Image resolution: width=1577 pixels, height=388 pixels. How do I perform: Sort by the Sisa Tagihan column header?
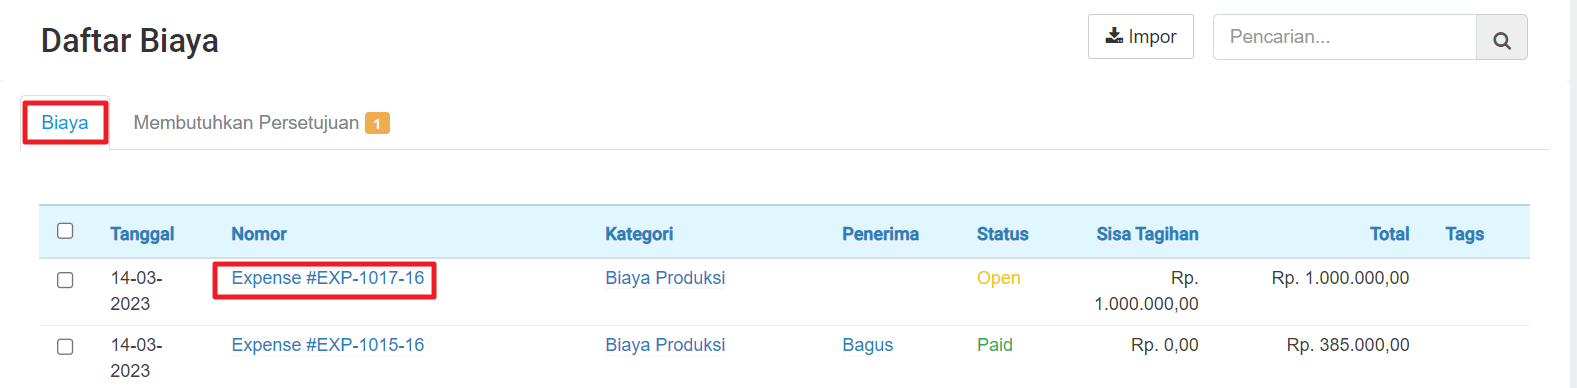coord(1147,234)
